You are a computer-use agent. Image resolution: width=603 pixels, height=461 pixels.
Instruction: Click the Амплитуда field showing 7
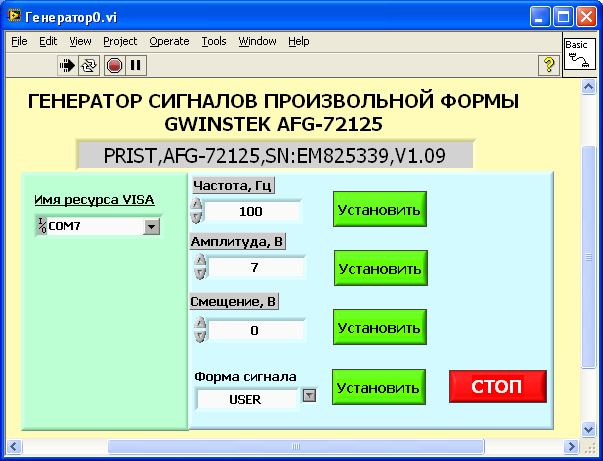[x=255, y=267]
